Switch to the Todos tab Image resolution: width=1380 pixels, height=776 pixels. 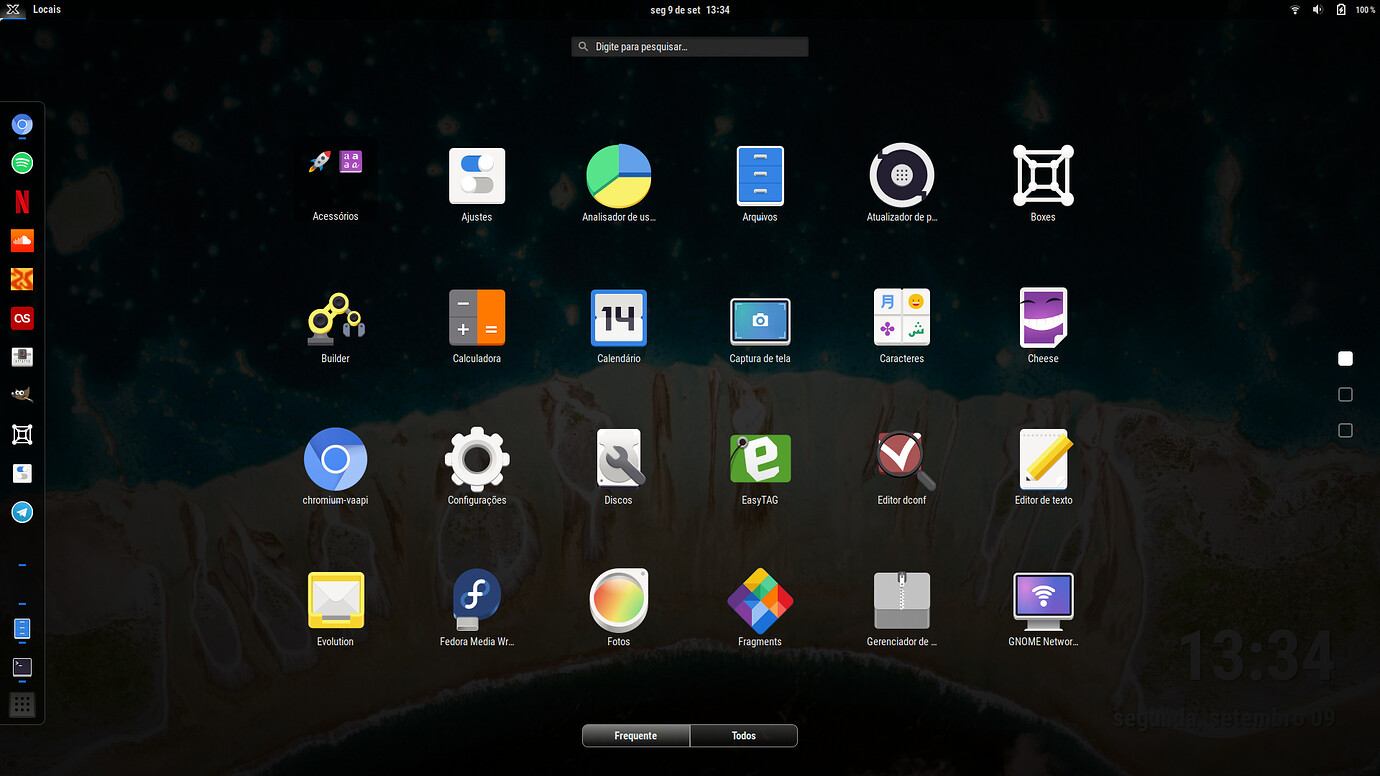coord(743,736)
